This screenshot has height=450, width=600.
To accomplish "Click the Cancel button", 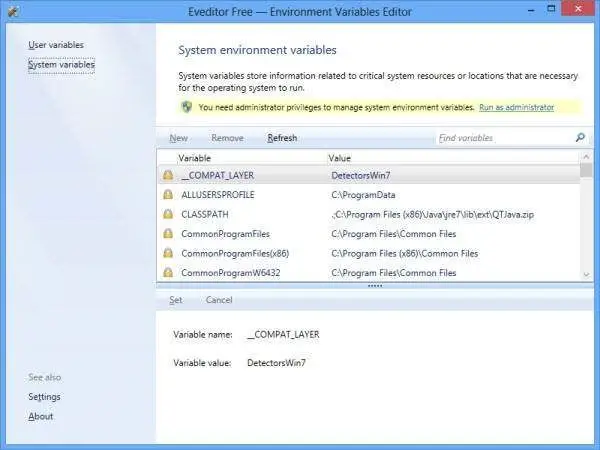I will pyautogui.click(x=219, y=300).
